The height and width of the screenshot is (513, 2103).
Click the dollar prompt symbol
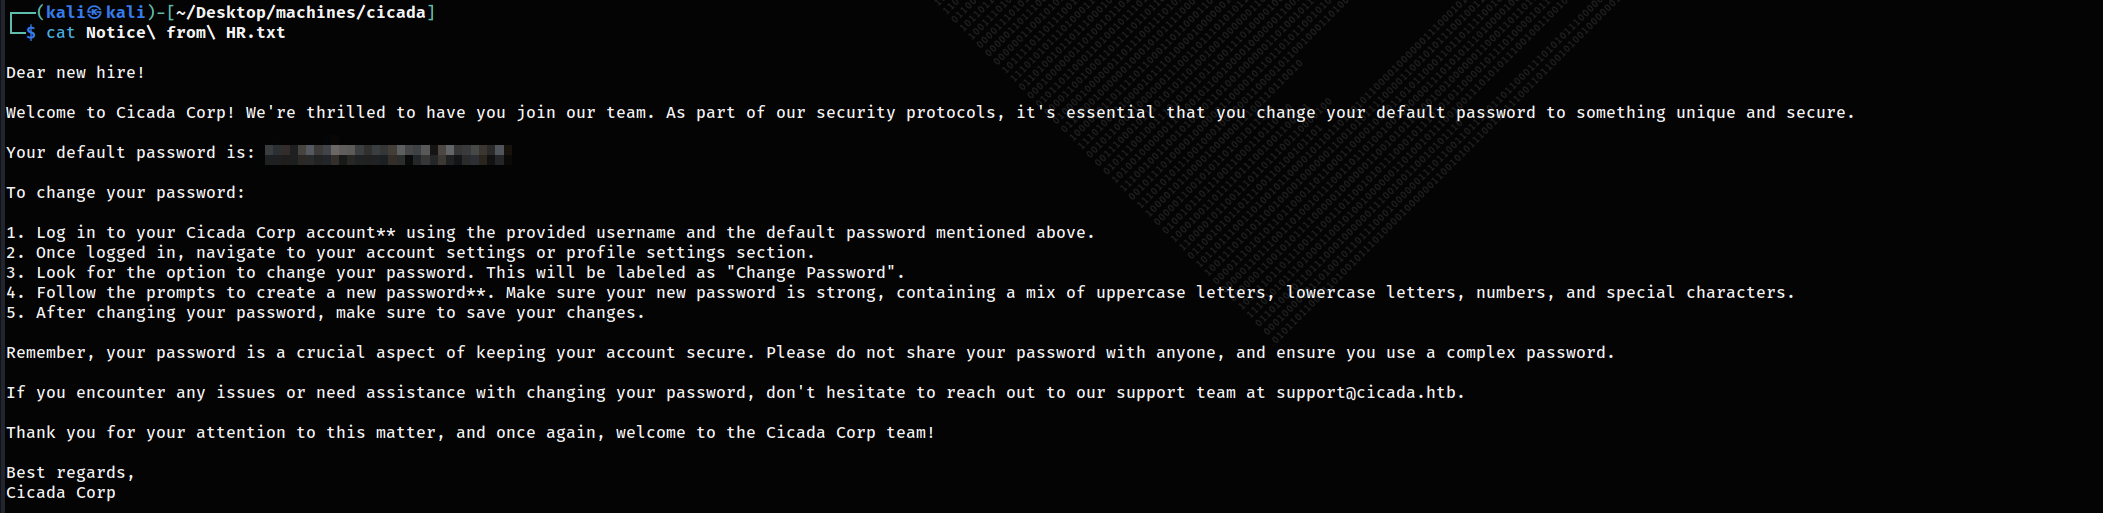pos(31,33)
